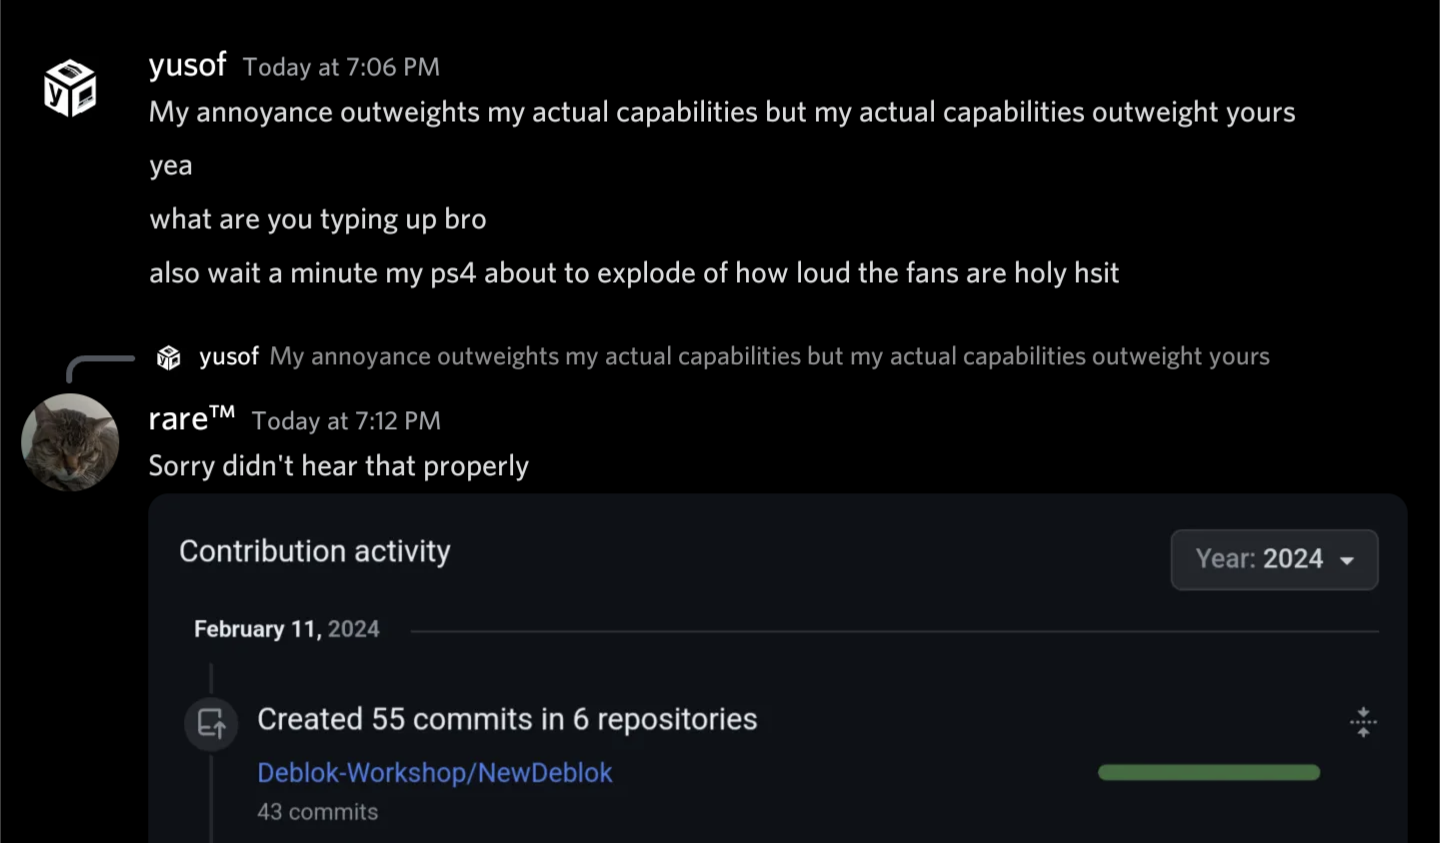Click the Today at 7:12 PM timestamp
This screenshot has width=1440, height=843.
(x=346, y=421)
